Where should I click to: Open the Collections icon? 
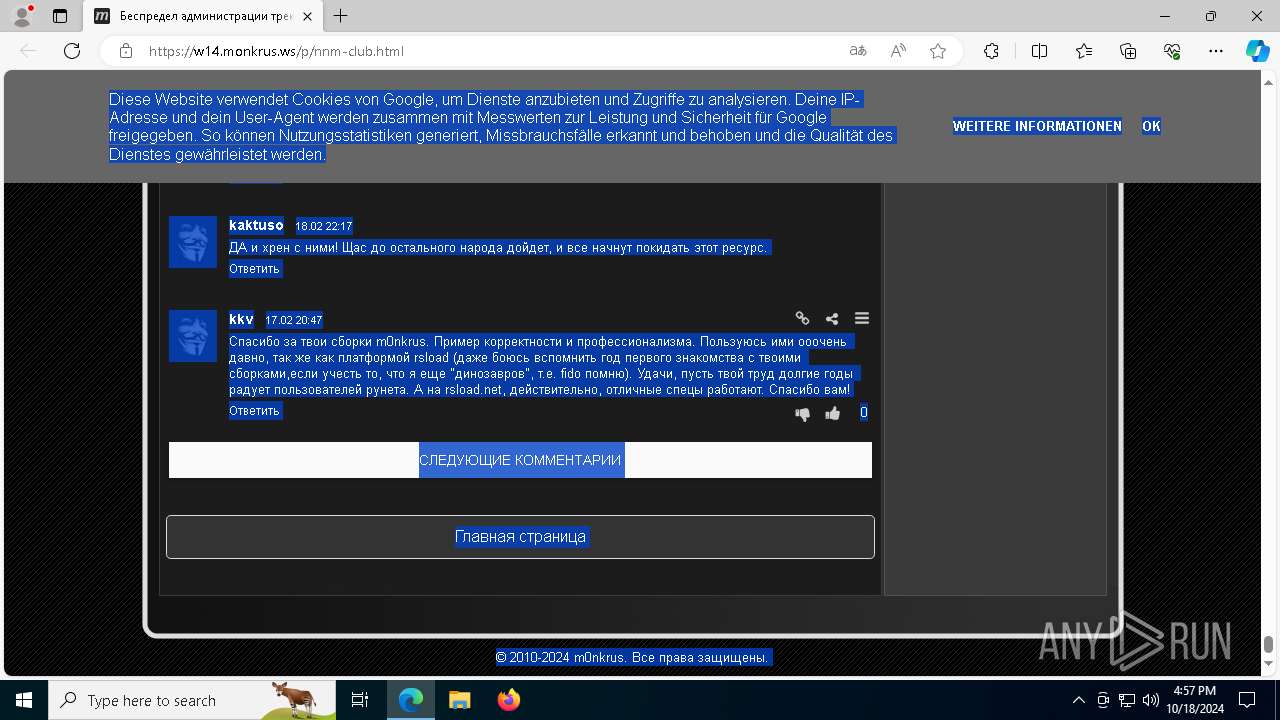pos(1128,51)
